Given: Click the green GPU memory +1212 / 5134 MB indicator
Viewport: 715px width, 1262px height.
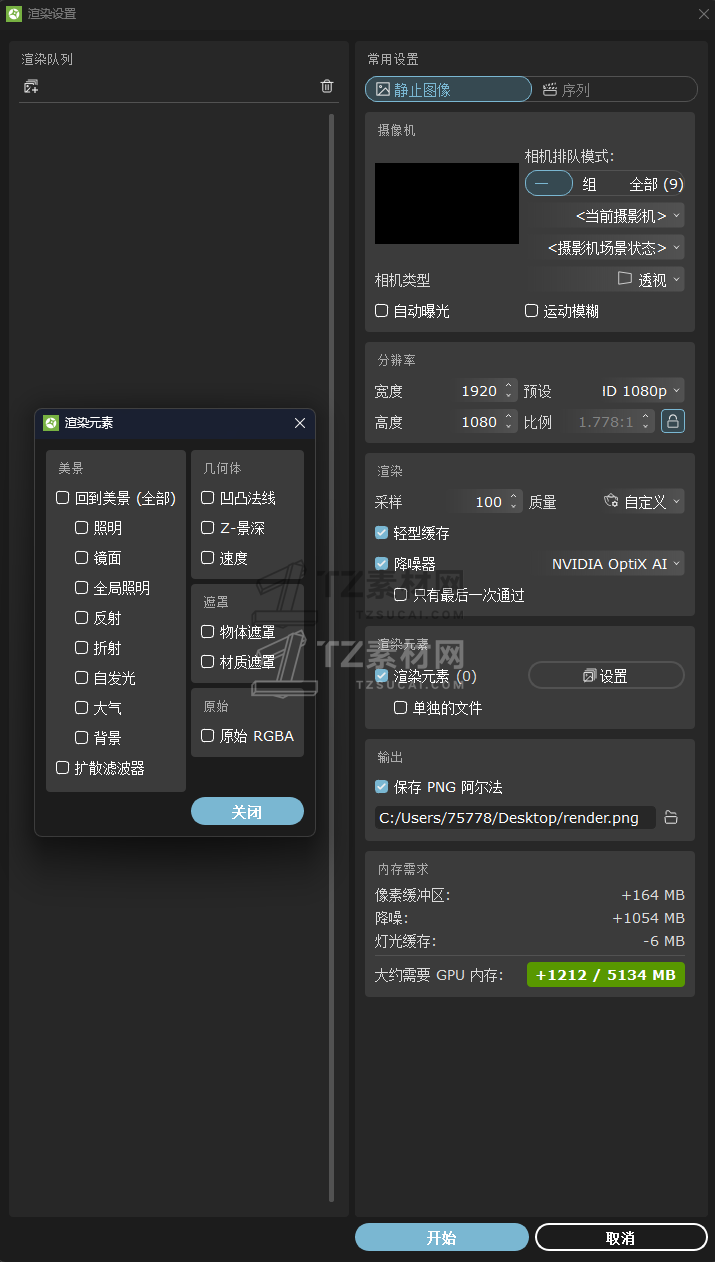Looking at the screenshot, I should pos(606,975).
